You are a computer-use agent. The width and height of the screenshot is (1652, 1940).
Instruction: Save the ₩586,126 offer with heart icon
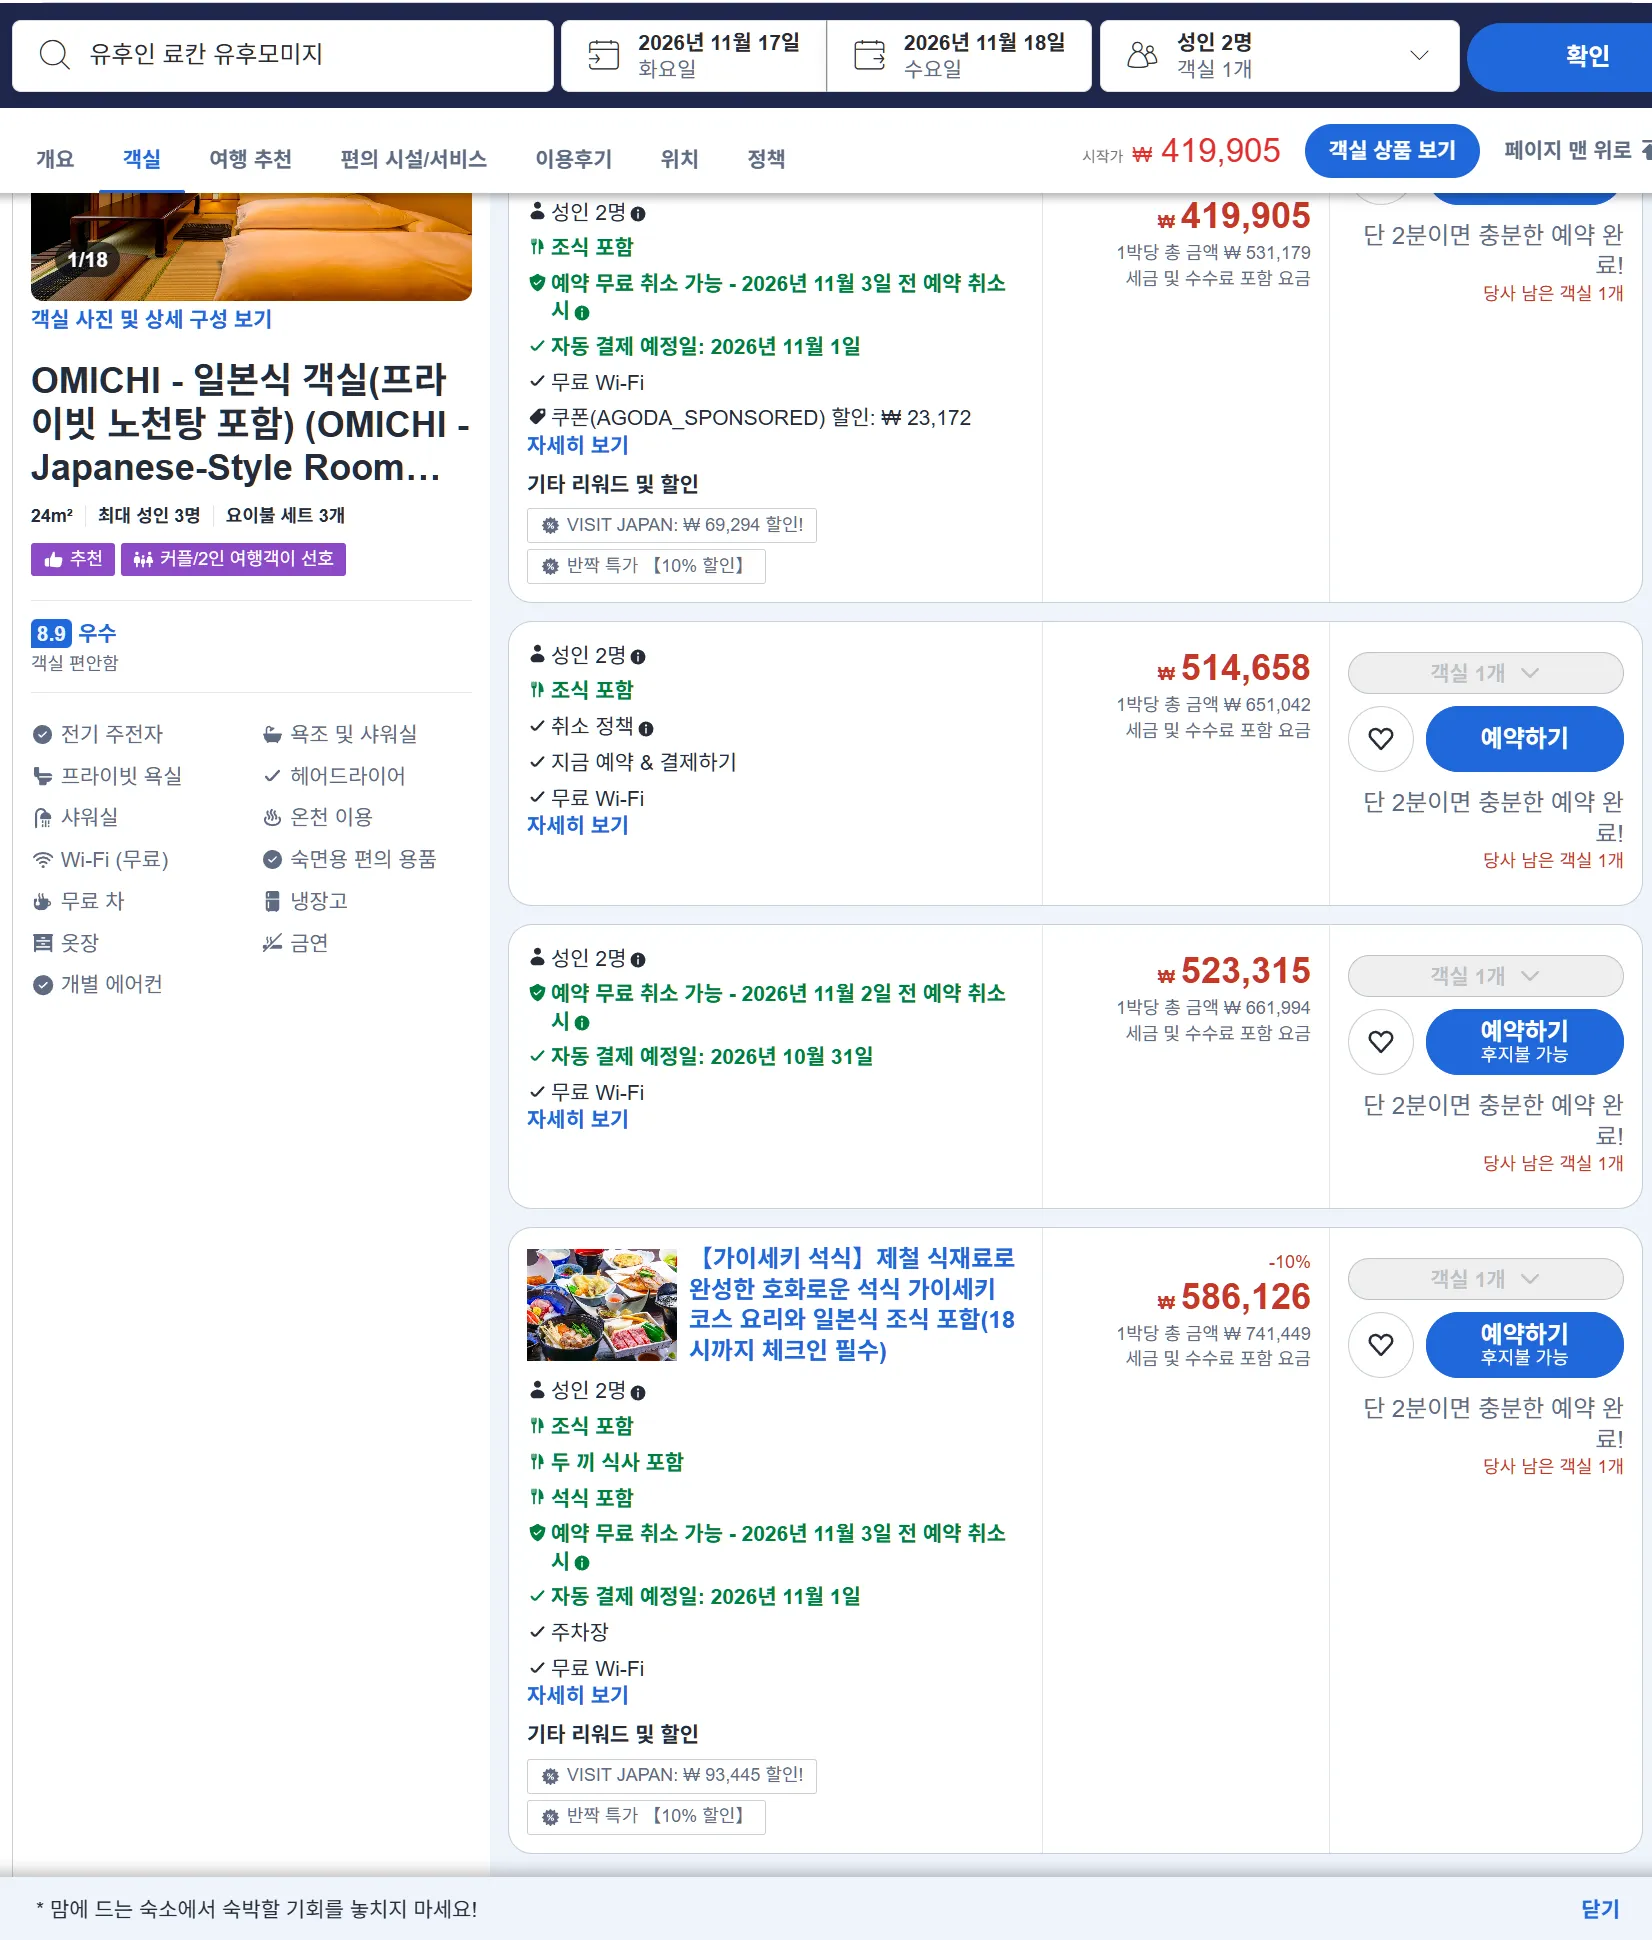coord(1380,1345)
